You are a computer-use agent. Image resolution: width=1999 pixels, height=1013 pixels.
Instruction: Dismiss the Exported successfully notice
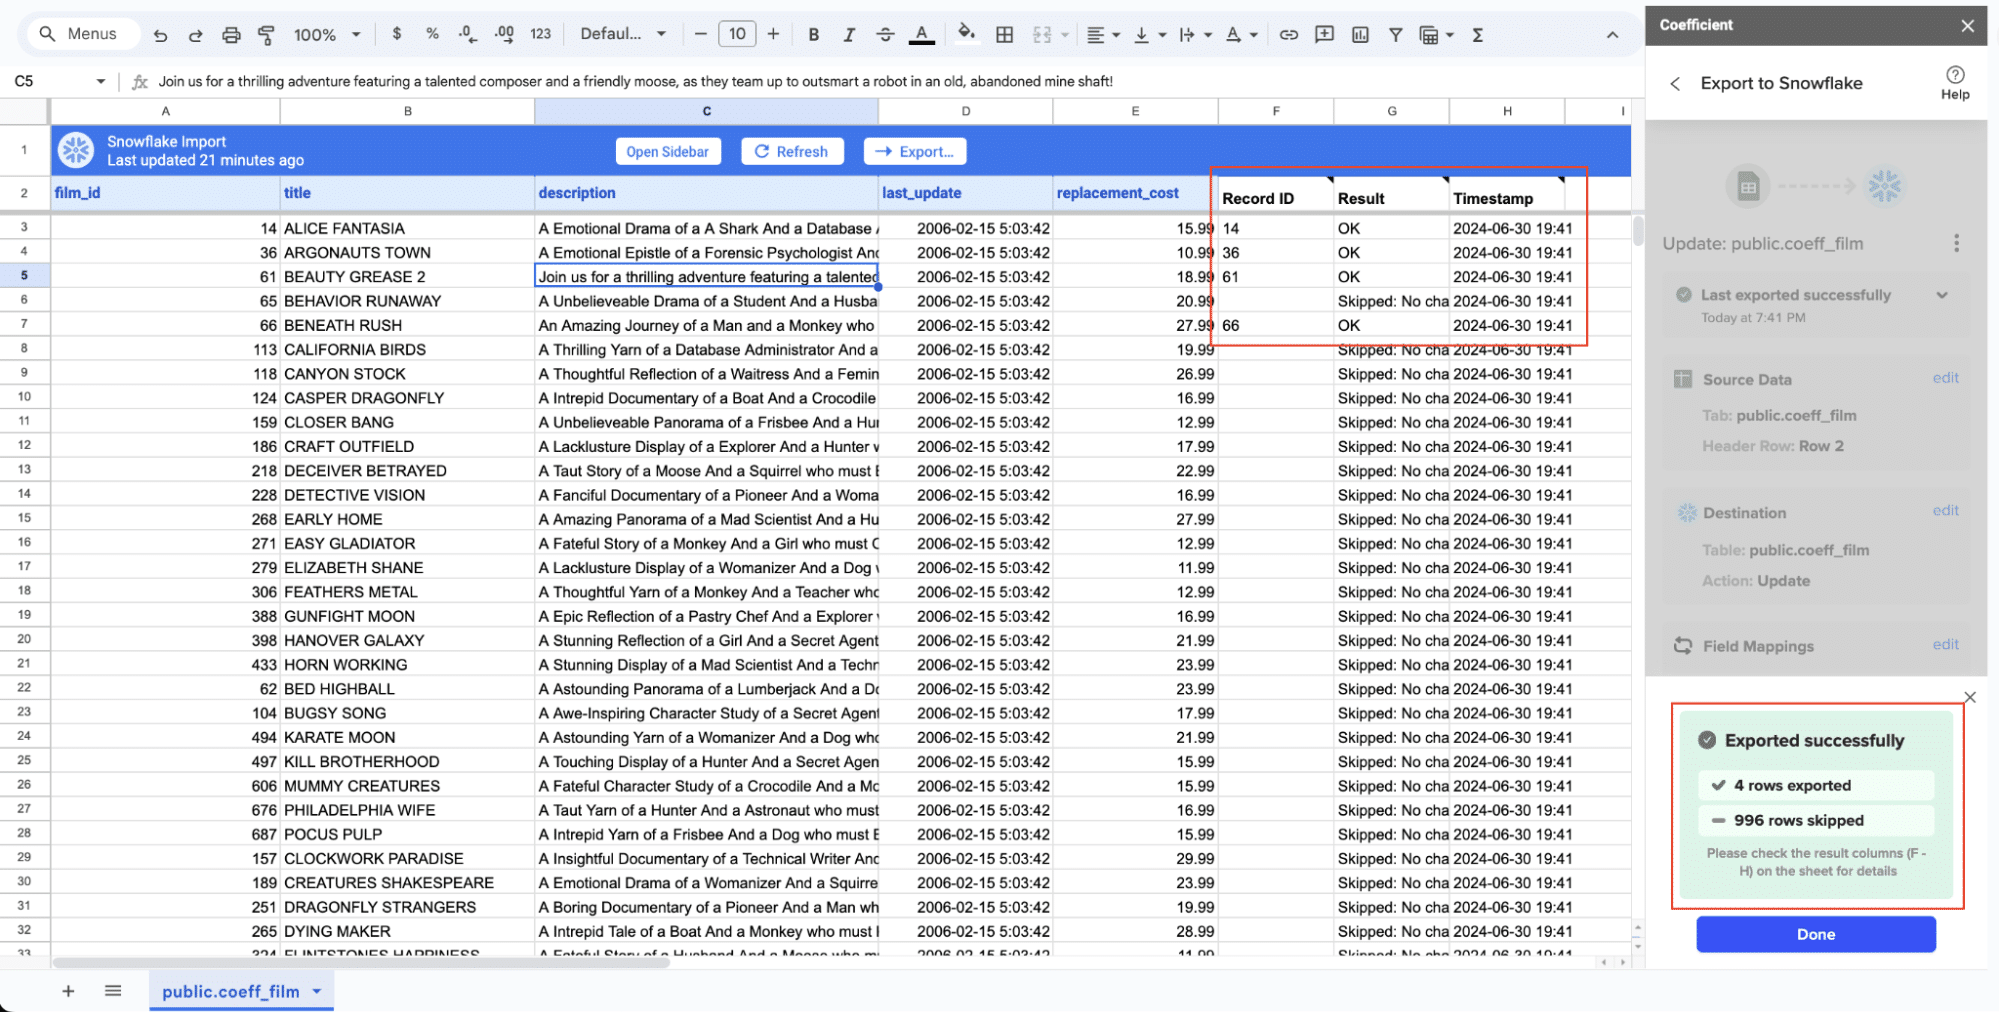pos(1969,697)
